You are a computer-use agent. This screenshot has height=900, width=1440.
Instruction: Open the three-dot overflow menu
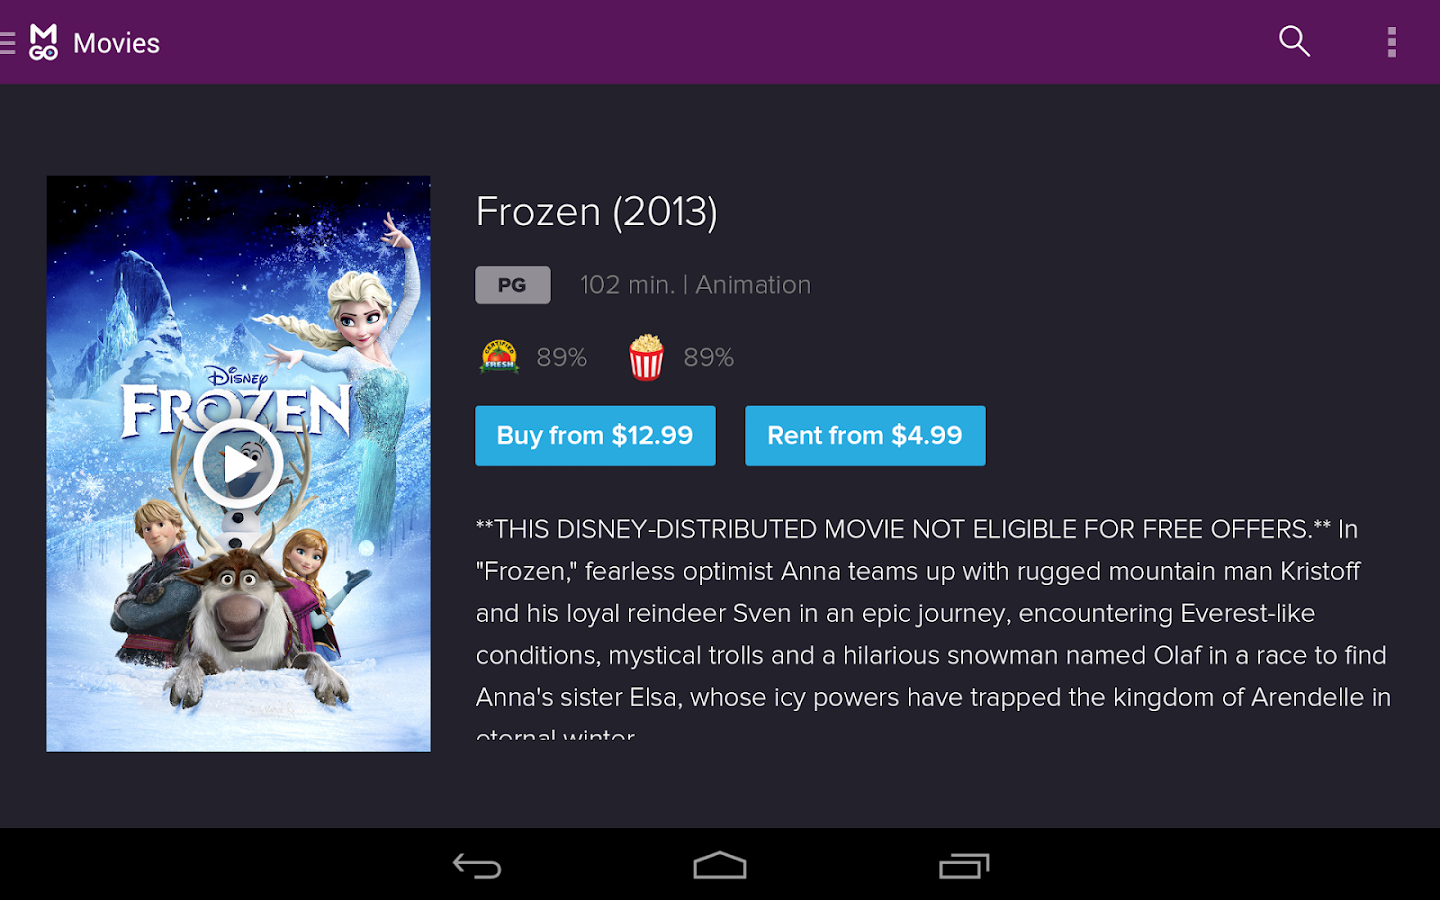pos(1391,42)
